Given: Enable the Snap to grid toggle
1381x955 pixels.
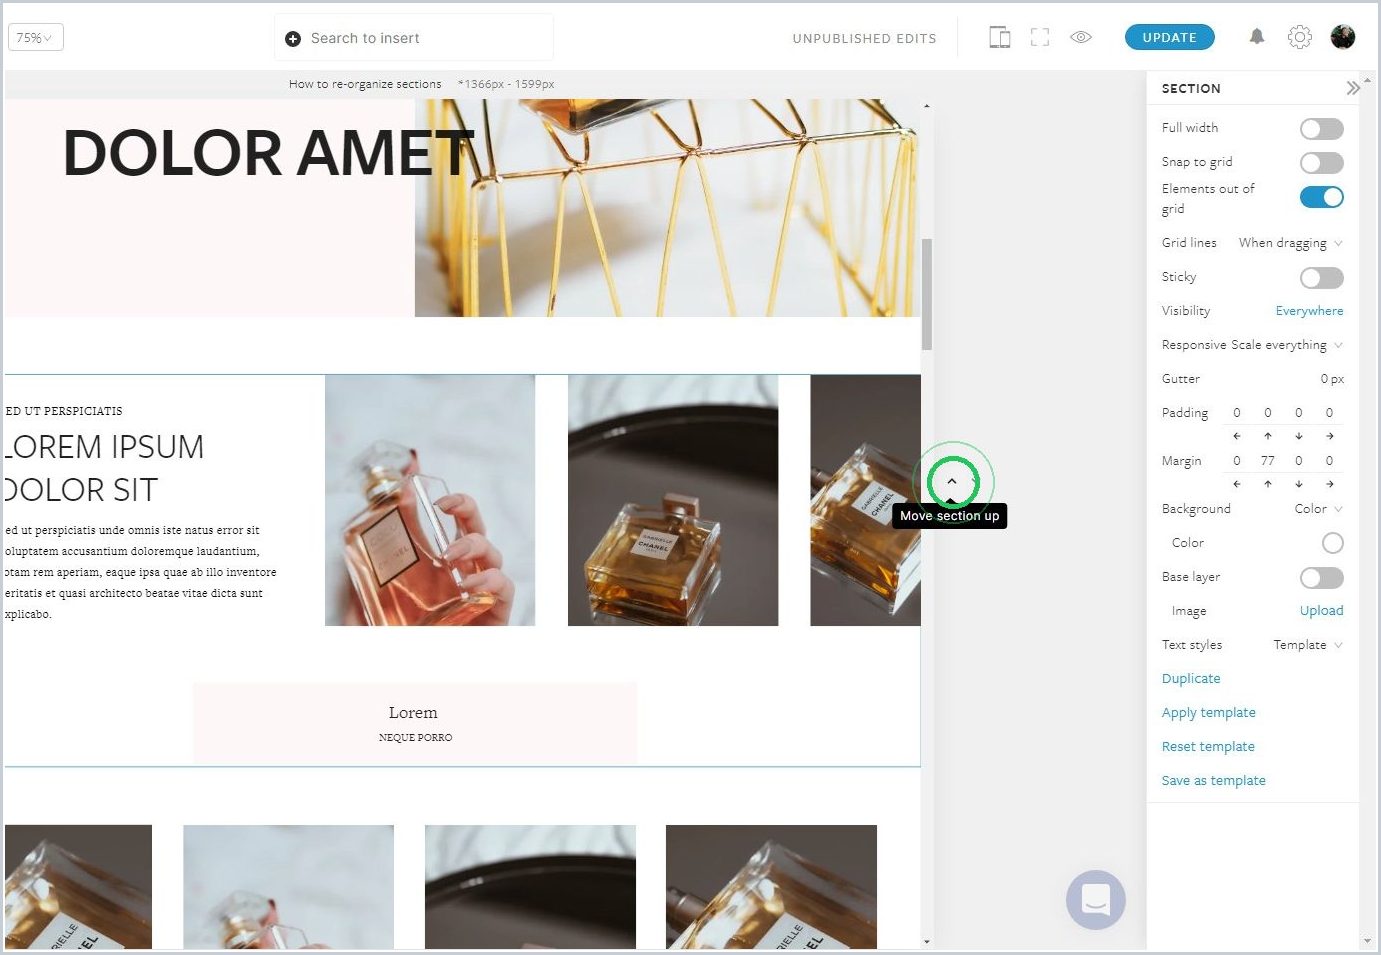Looking at the screenshot, I should pyautogui.click(x=1321, y=163).
